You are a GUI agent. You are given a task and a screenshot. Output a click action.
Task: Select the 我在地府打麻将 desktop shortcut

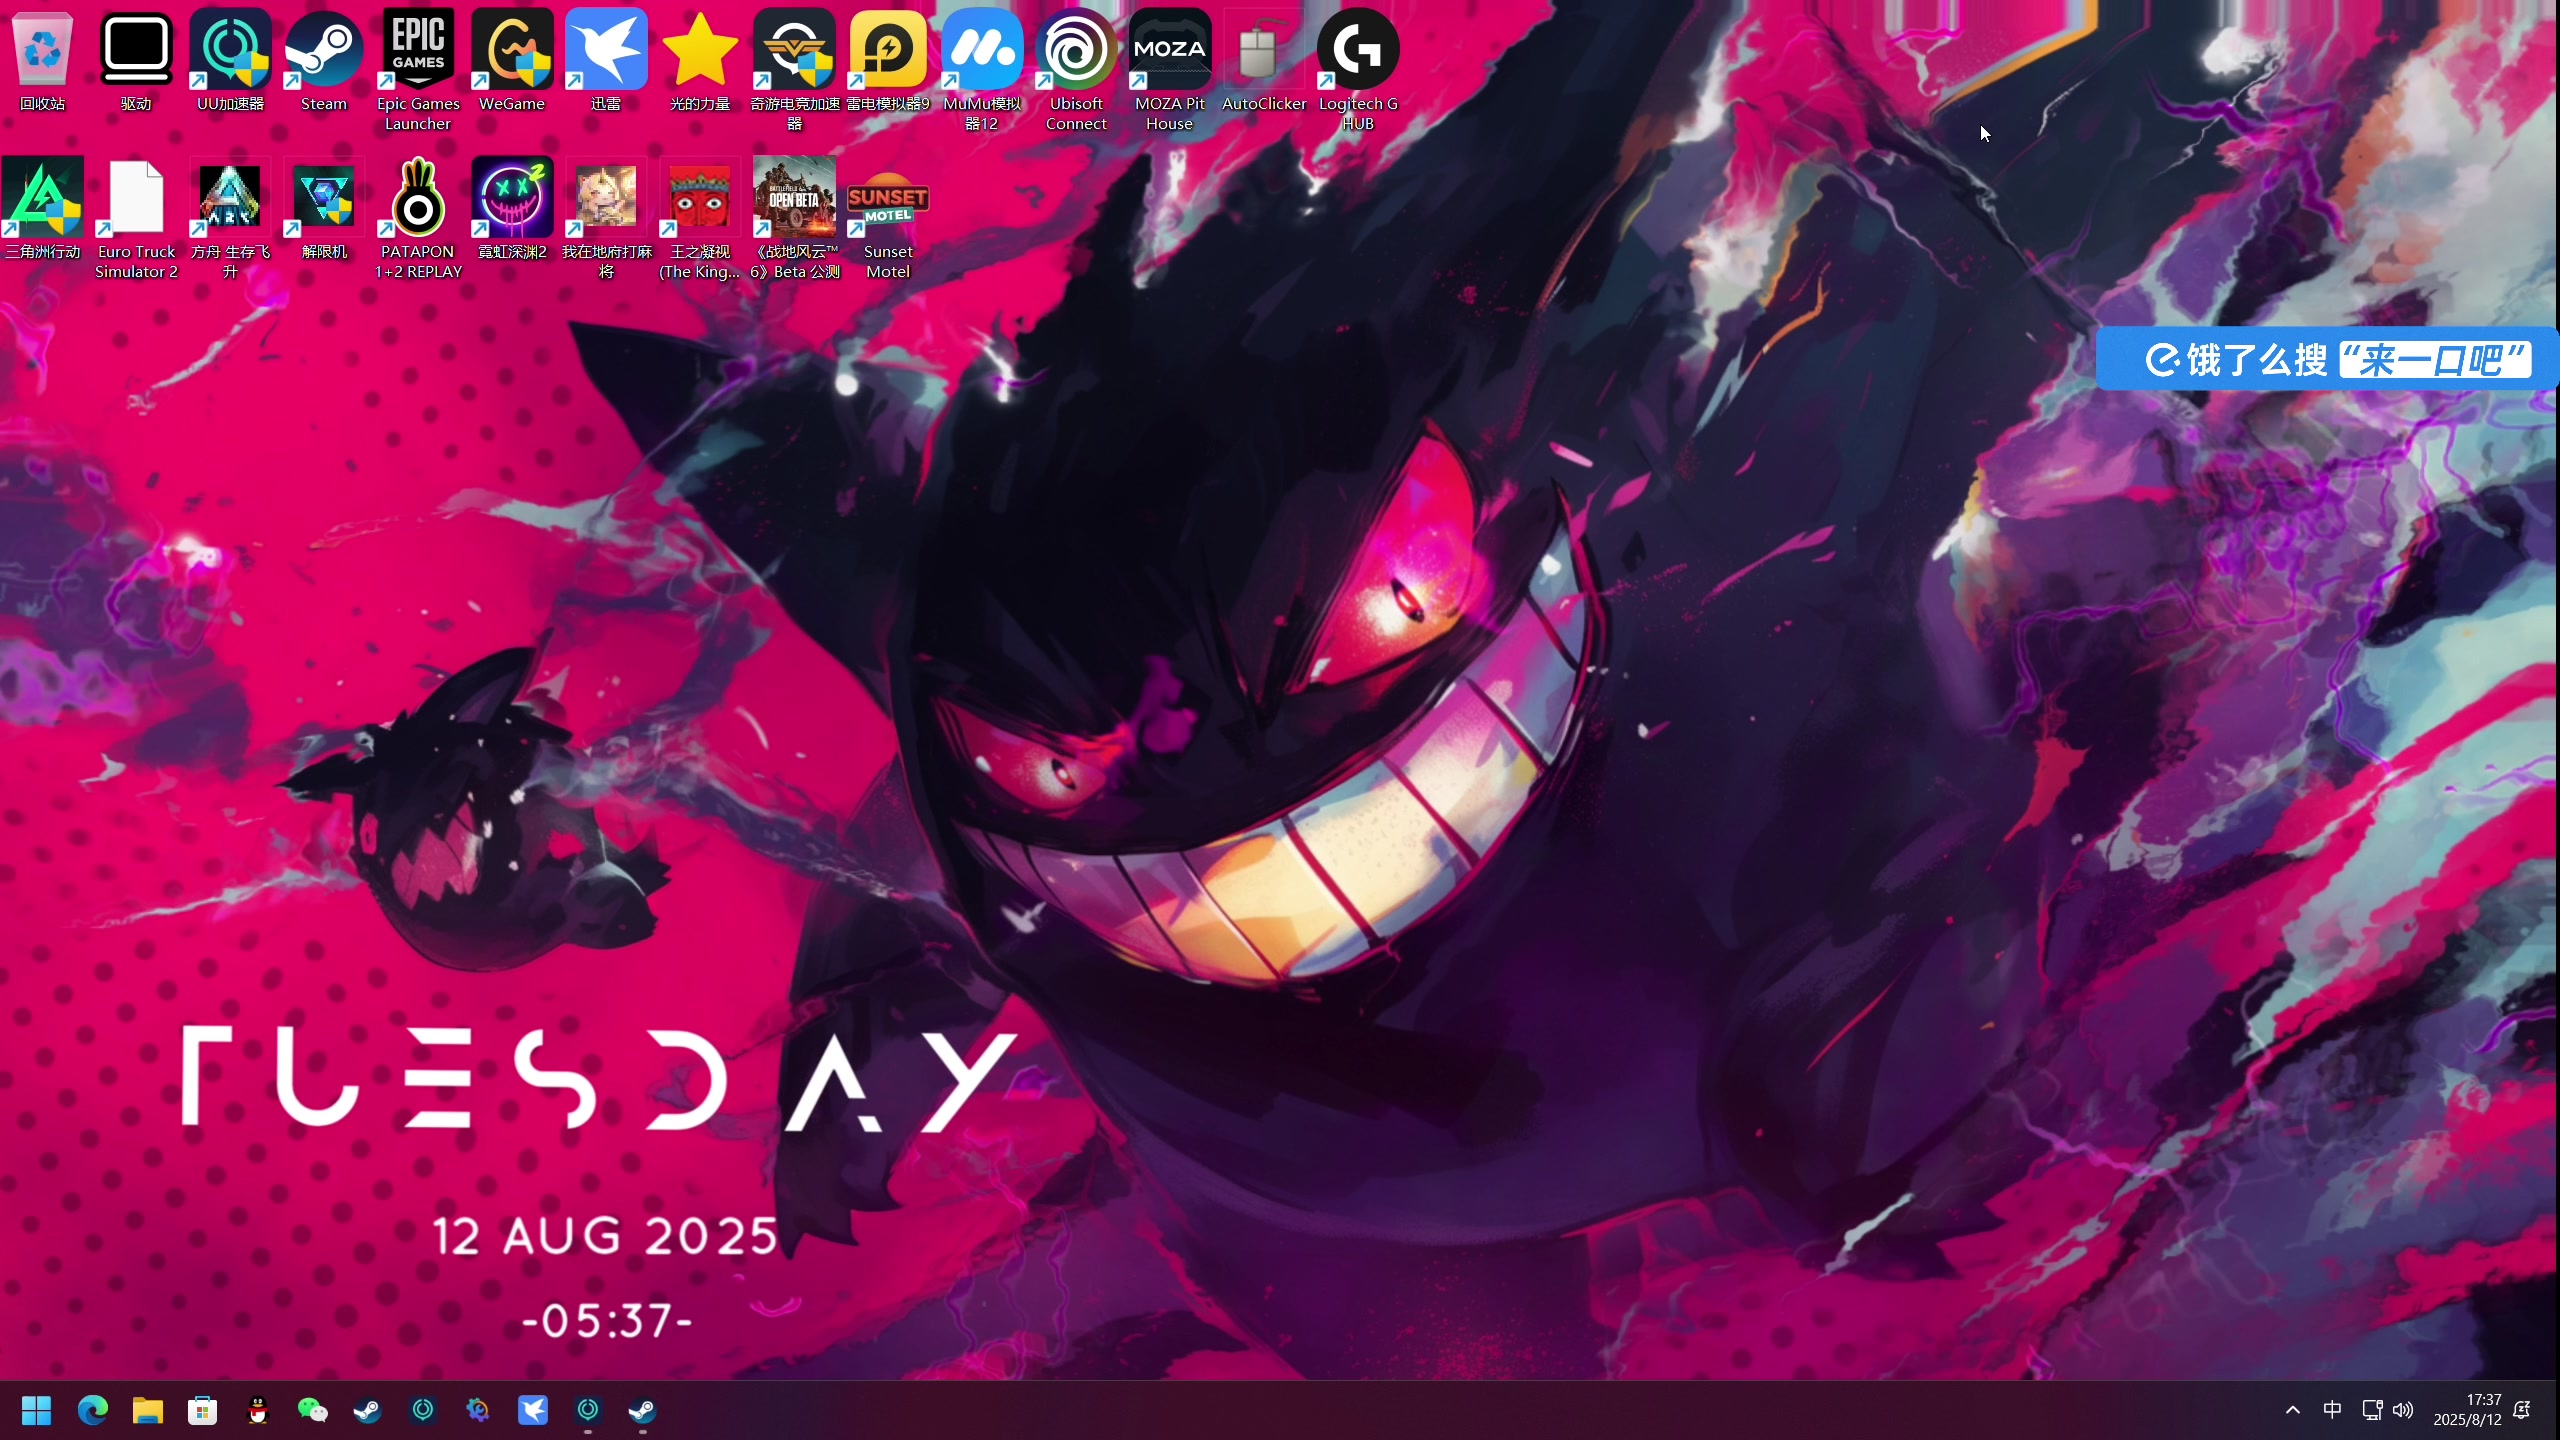606,220
